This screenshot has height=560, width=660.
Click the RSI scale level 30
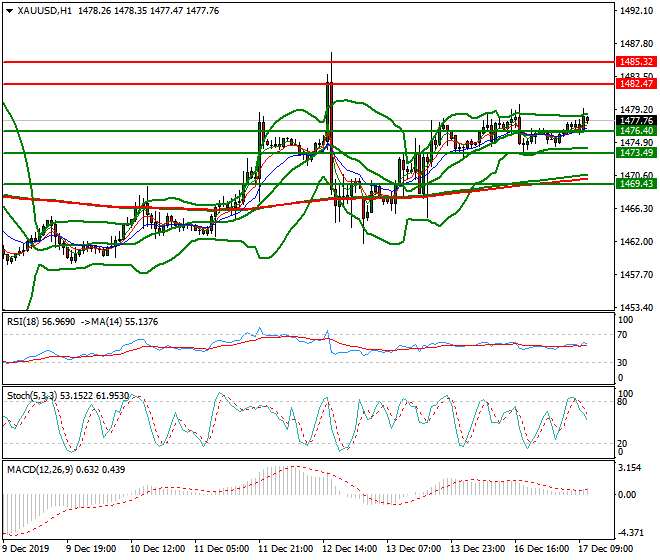click(x=622, y=363)
